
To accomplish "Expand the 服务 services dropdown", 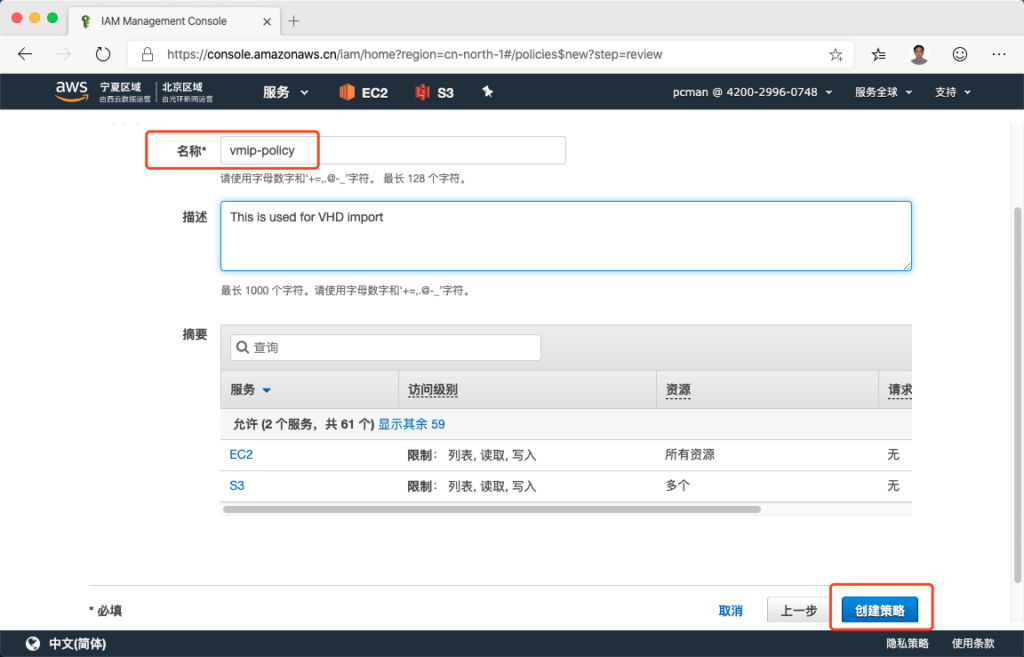I will coord(285,92).
